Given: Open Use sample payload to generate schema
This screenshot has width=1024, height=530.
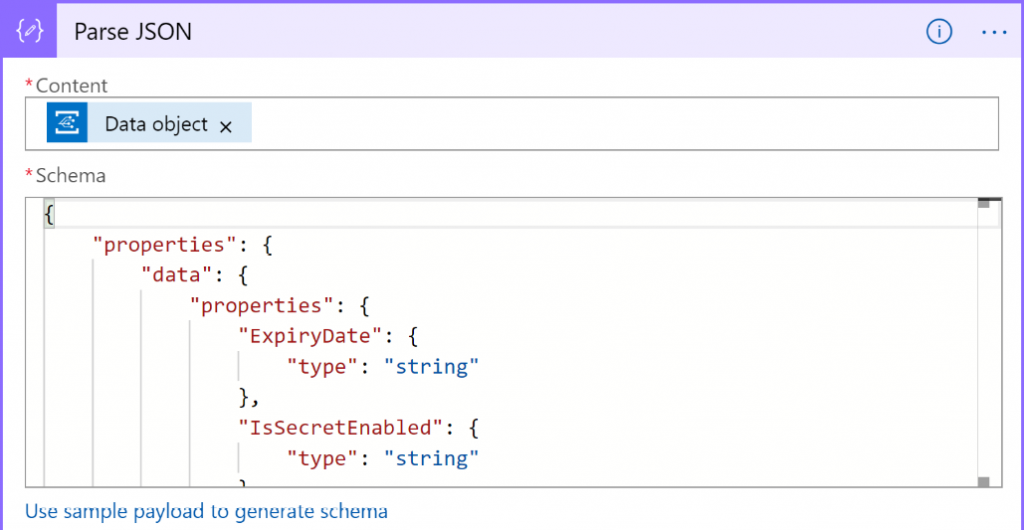Looking at the screenshot, I should click(206, 511).
